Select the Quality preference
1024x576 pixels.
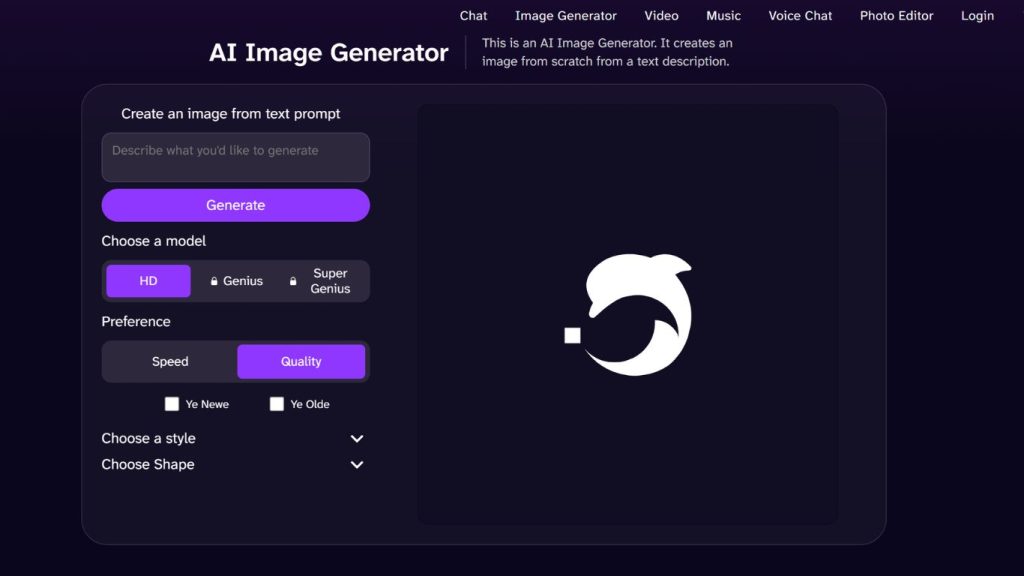300,361
